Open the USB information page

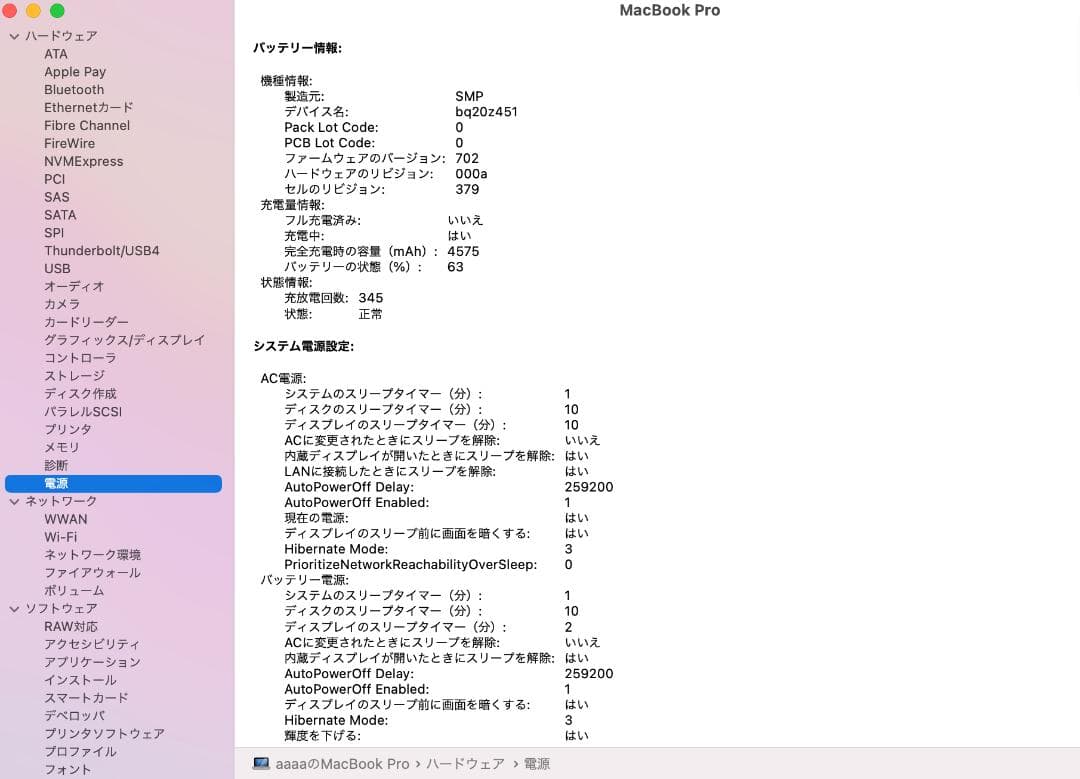[57, 268]
